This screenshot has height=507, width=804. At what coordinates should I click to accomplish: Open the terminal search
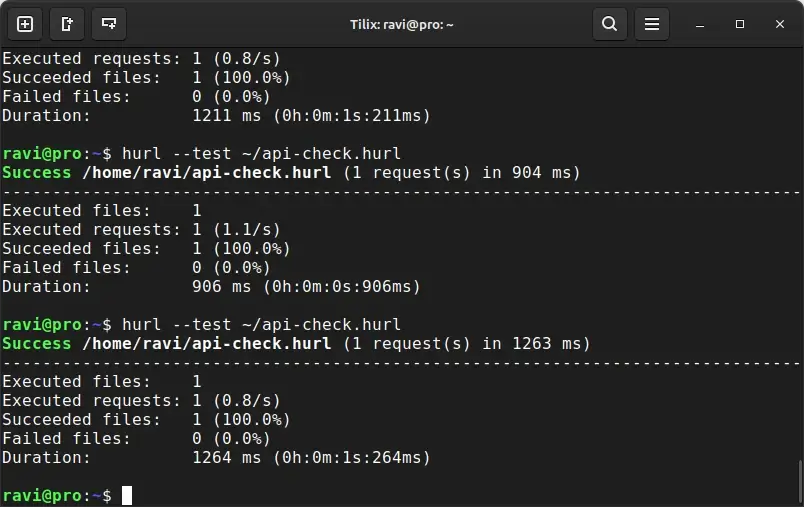click(610, 24)
